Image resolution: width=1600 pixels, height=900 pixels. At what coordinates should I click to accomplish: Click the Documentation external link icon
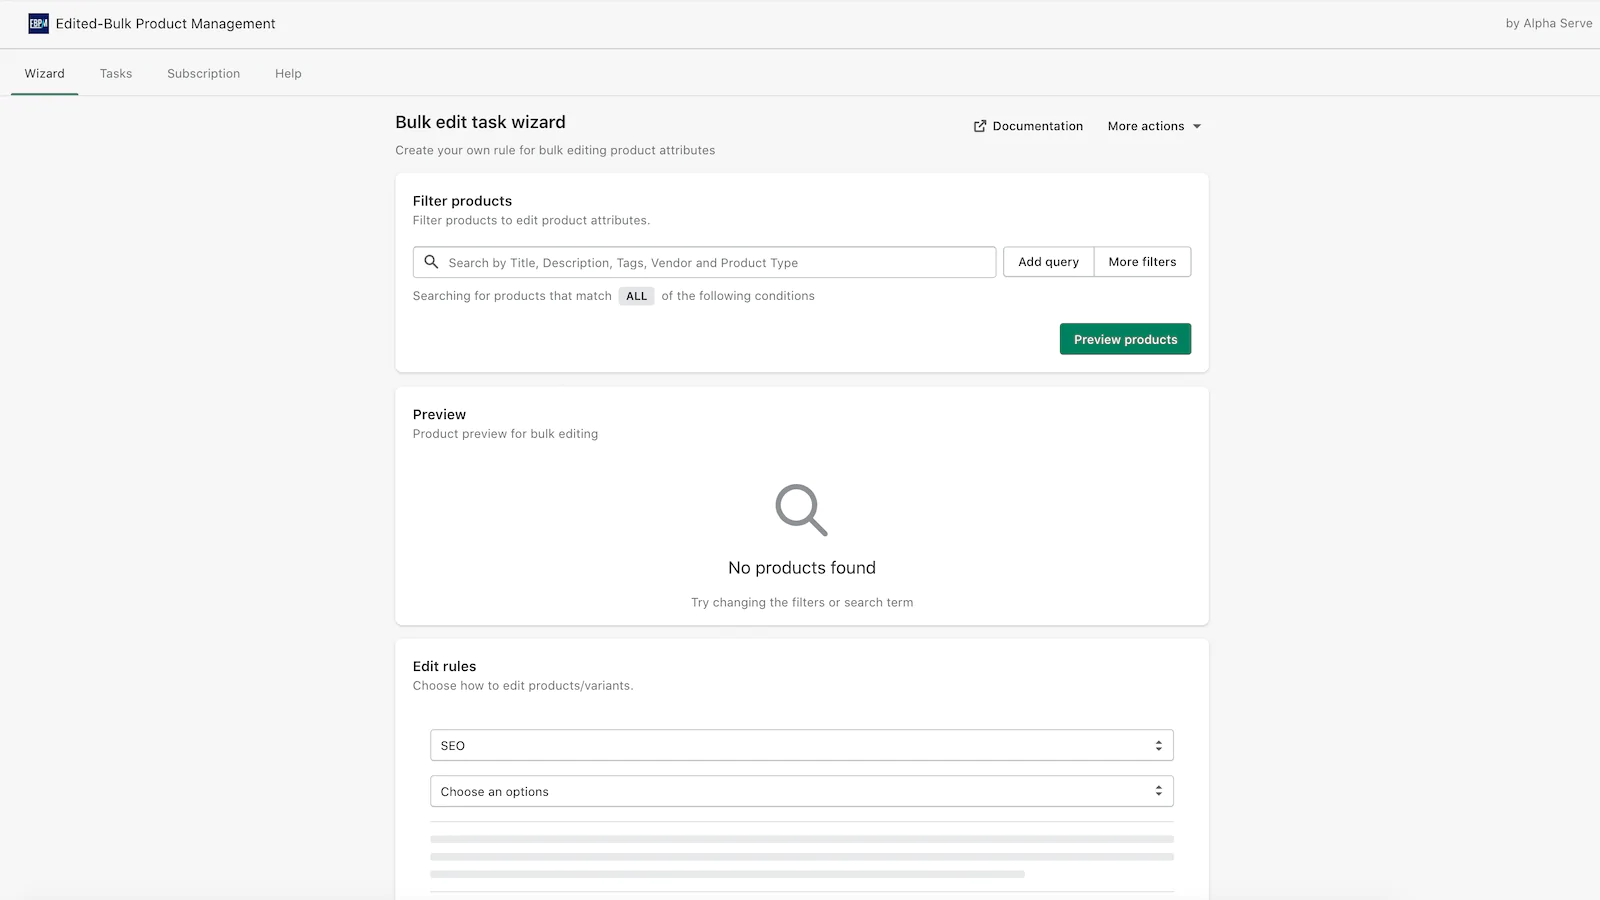pyautogui.click(x=980, y=126)
